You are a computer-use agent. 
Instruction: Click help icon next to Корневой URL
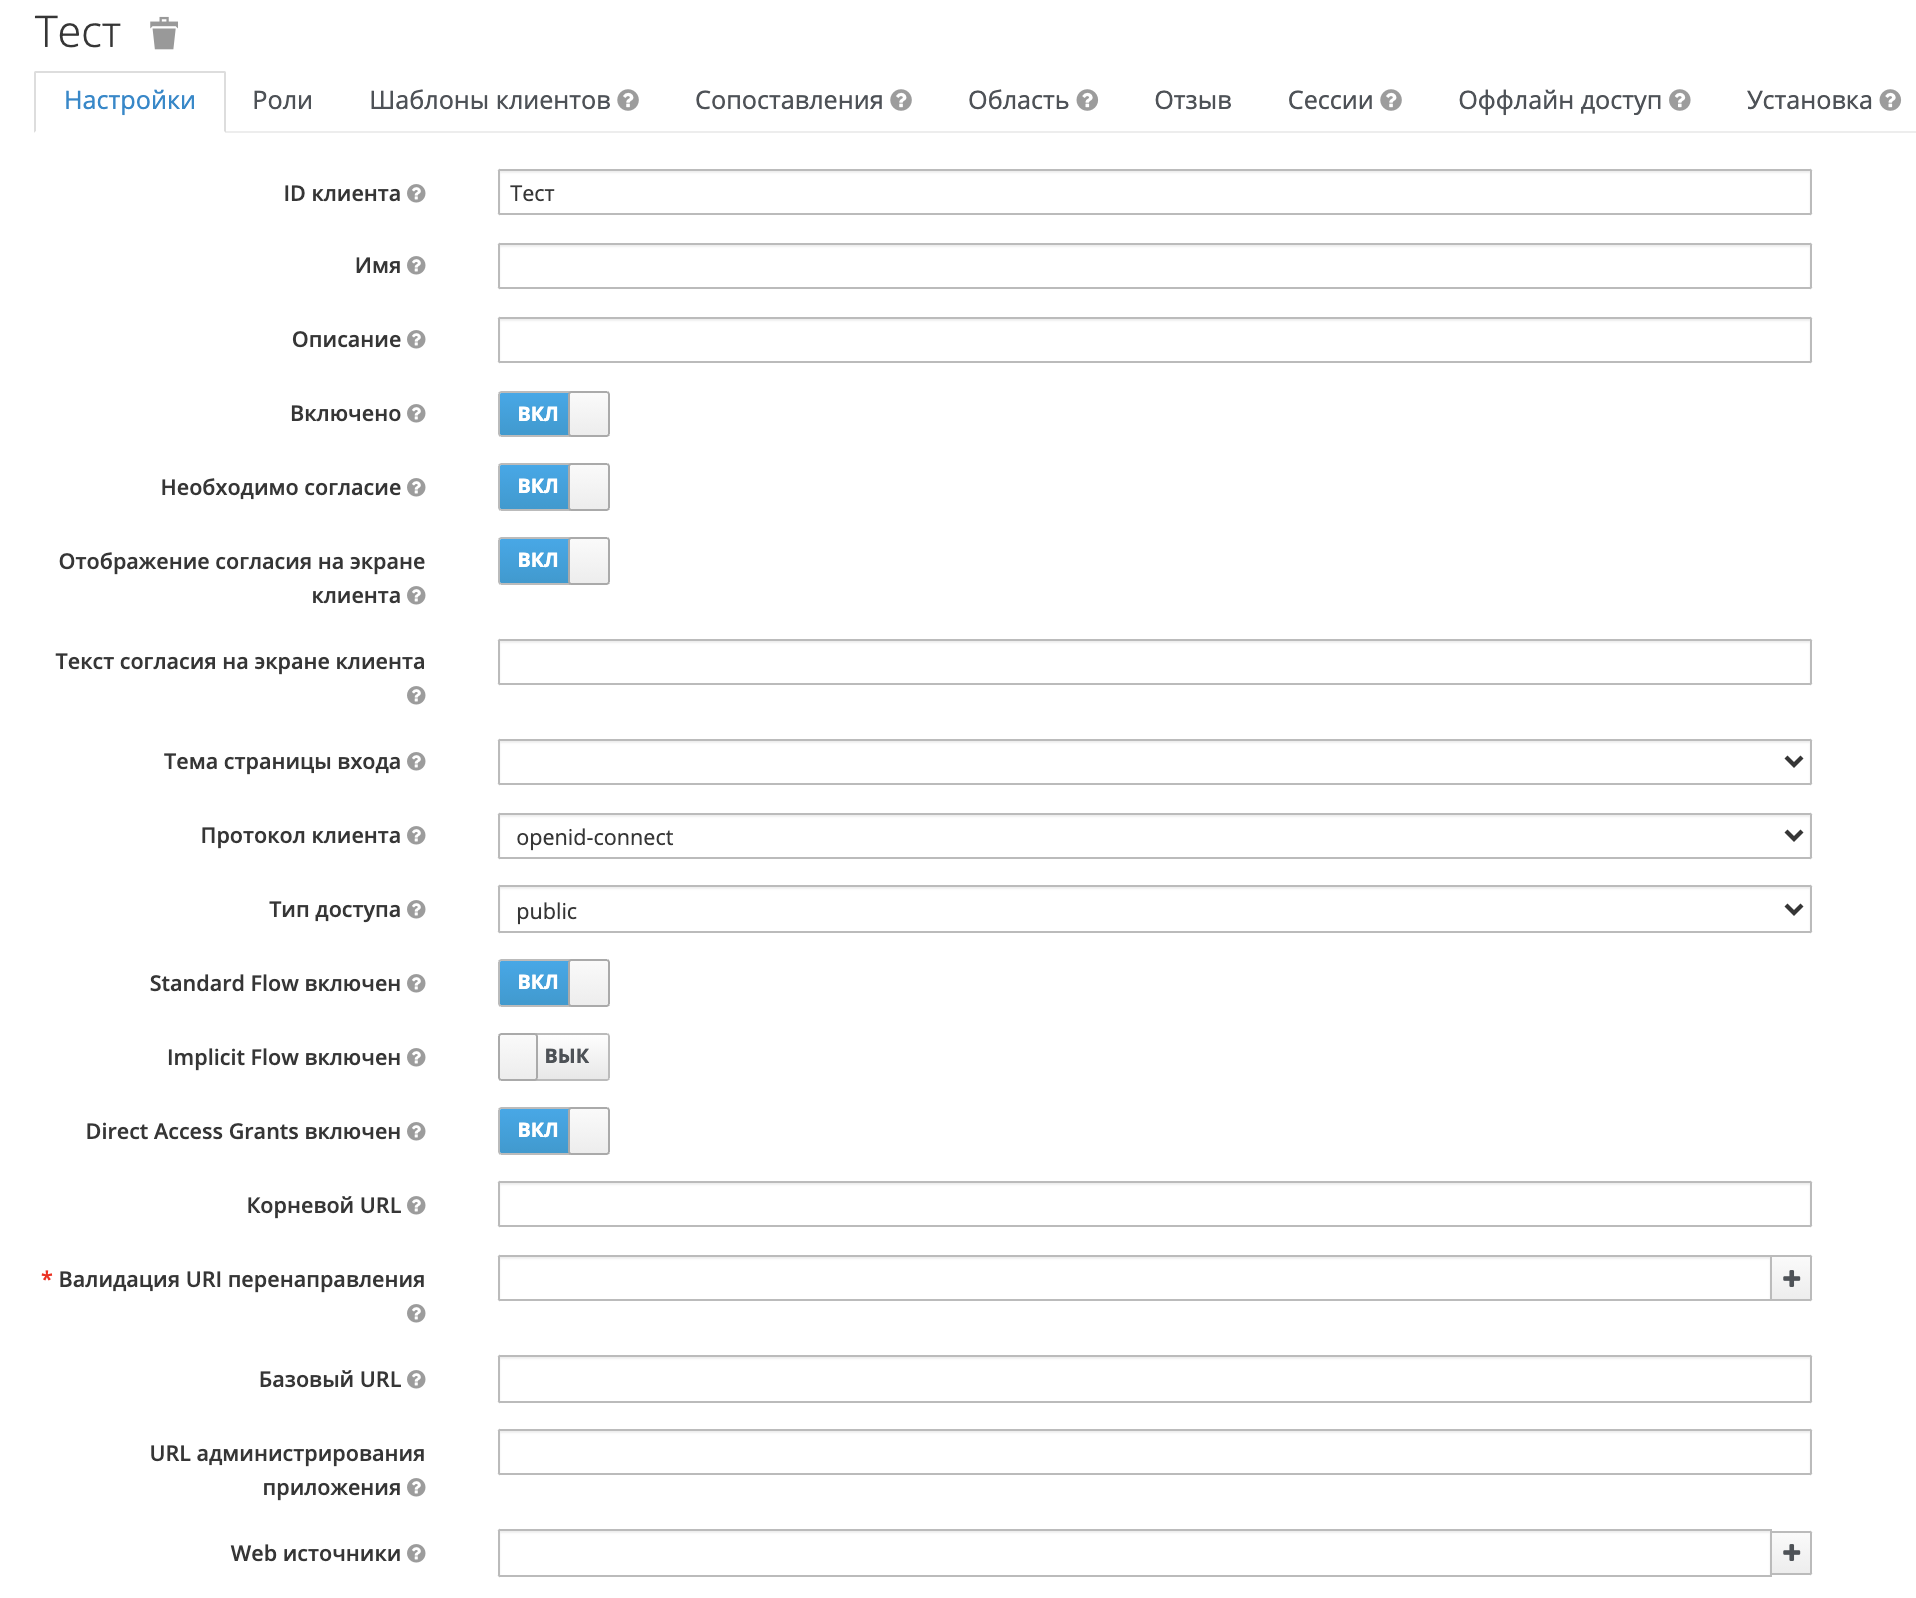click(417, 1205)
